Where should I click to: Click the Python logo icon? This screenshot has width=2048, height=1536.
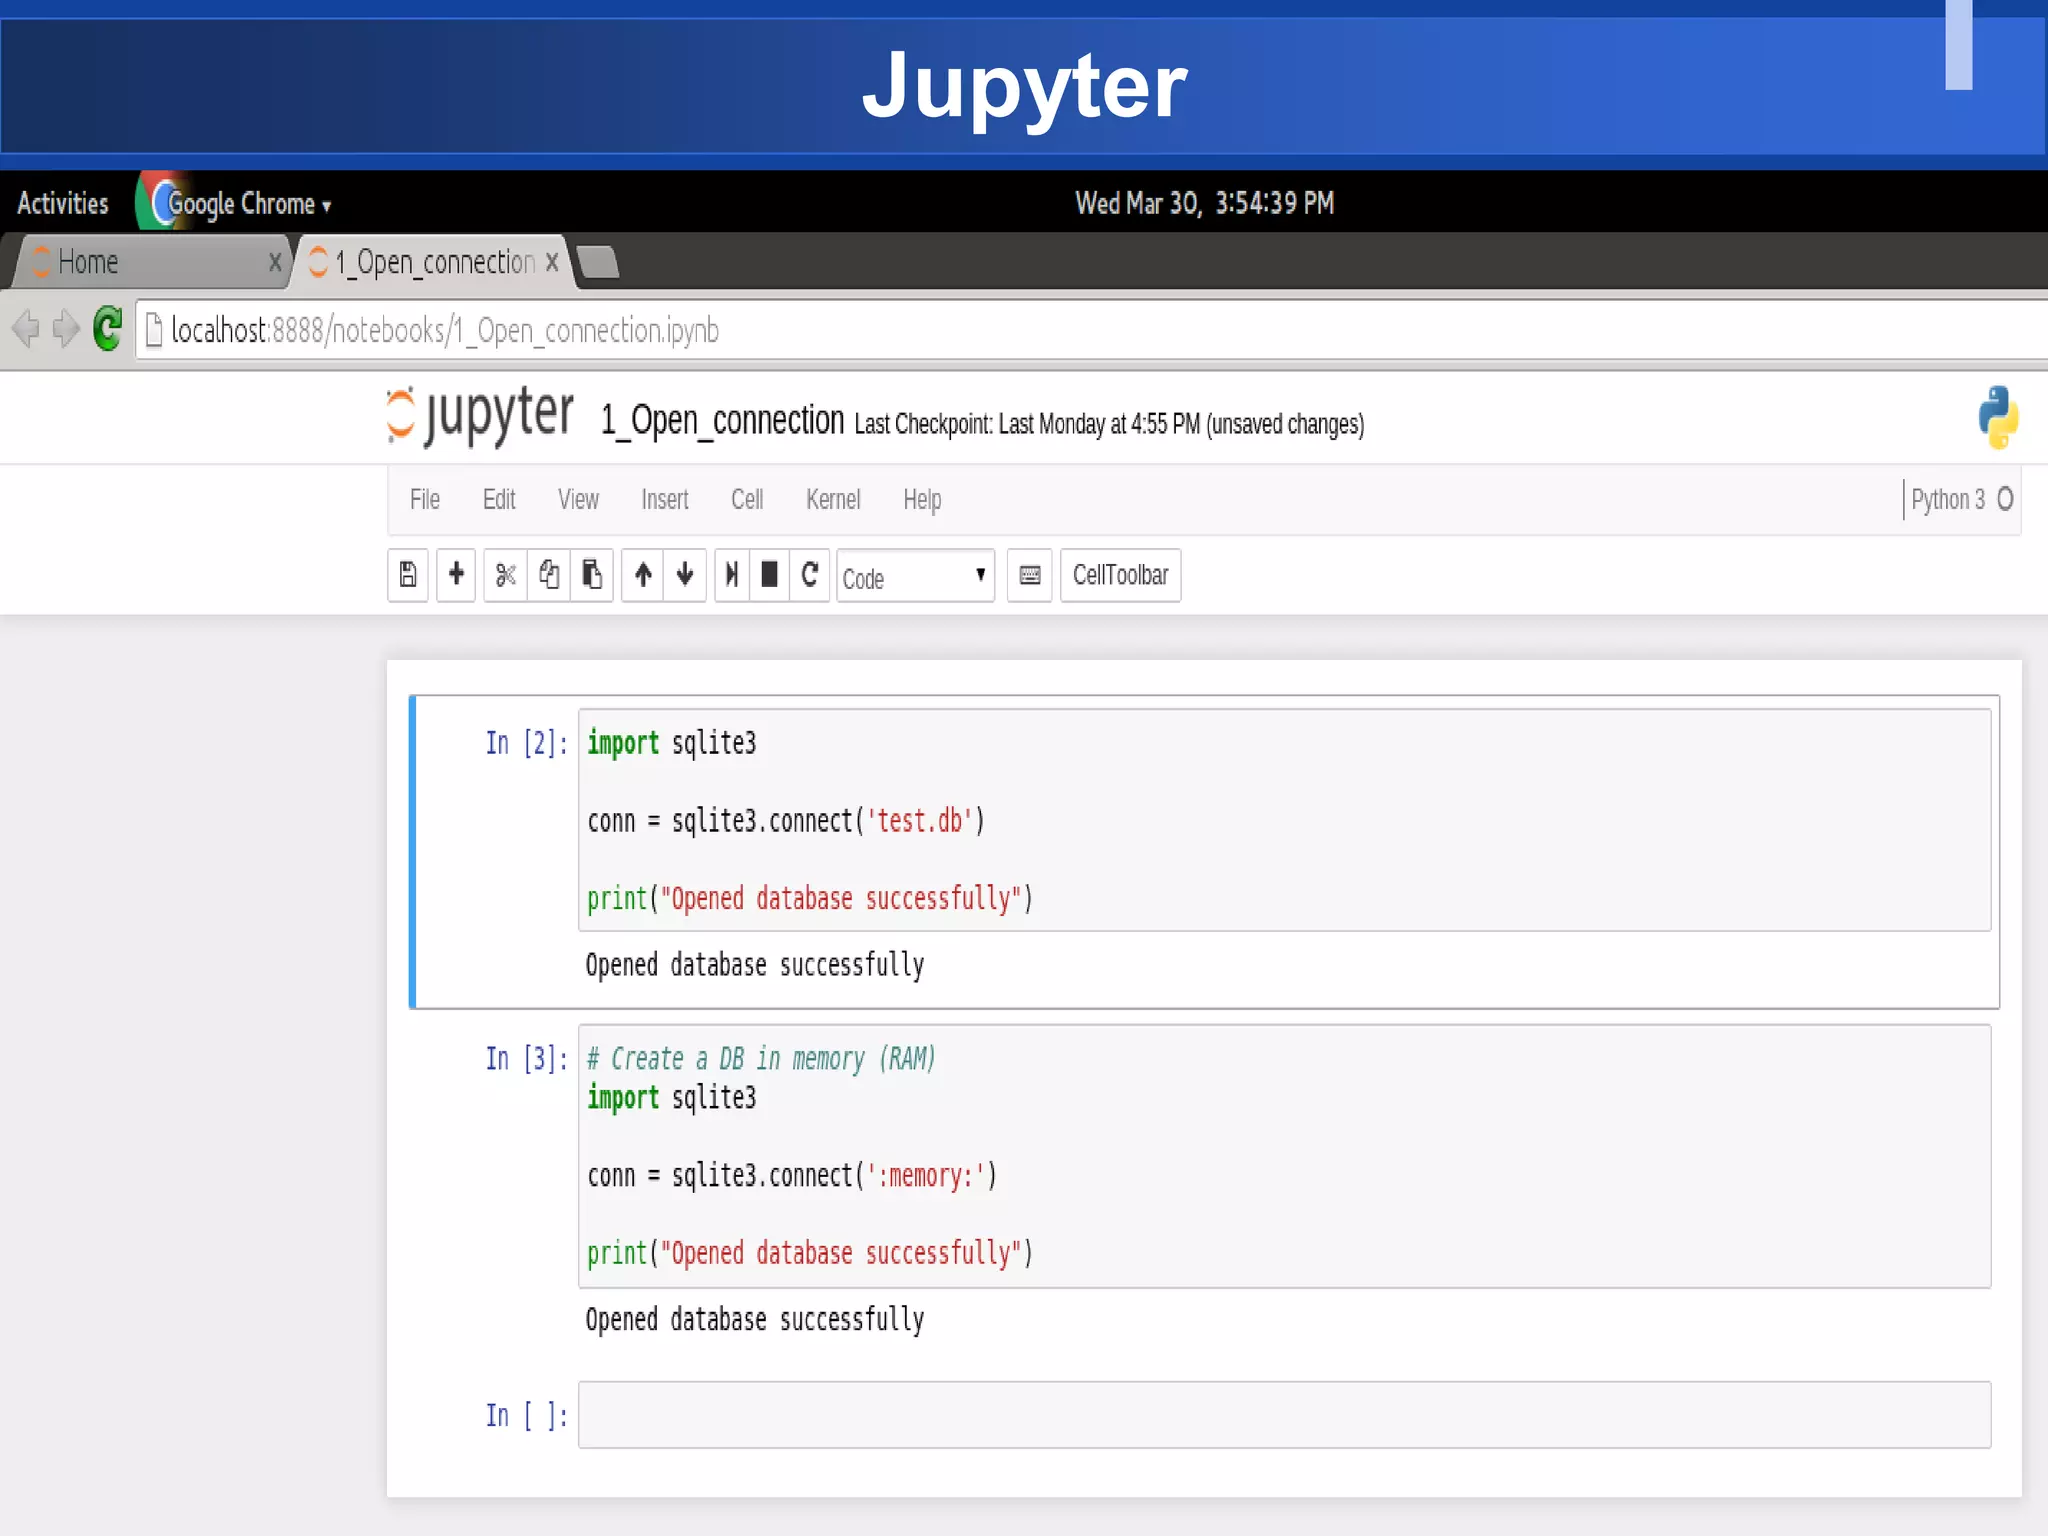point(1998,418)
